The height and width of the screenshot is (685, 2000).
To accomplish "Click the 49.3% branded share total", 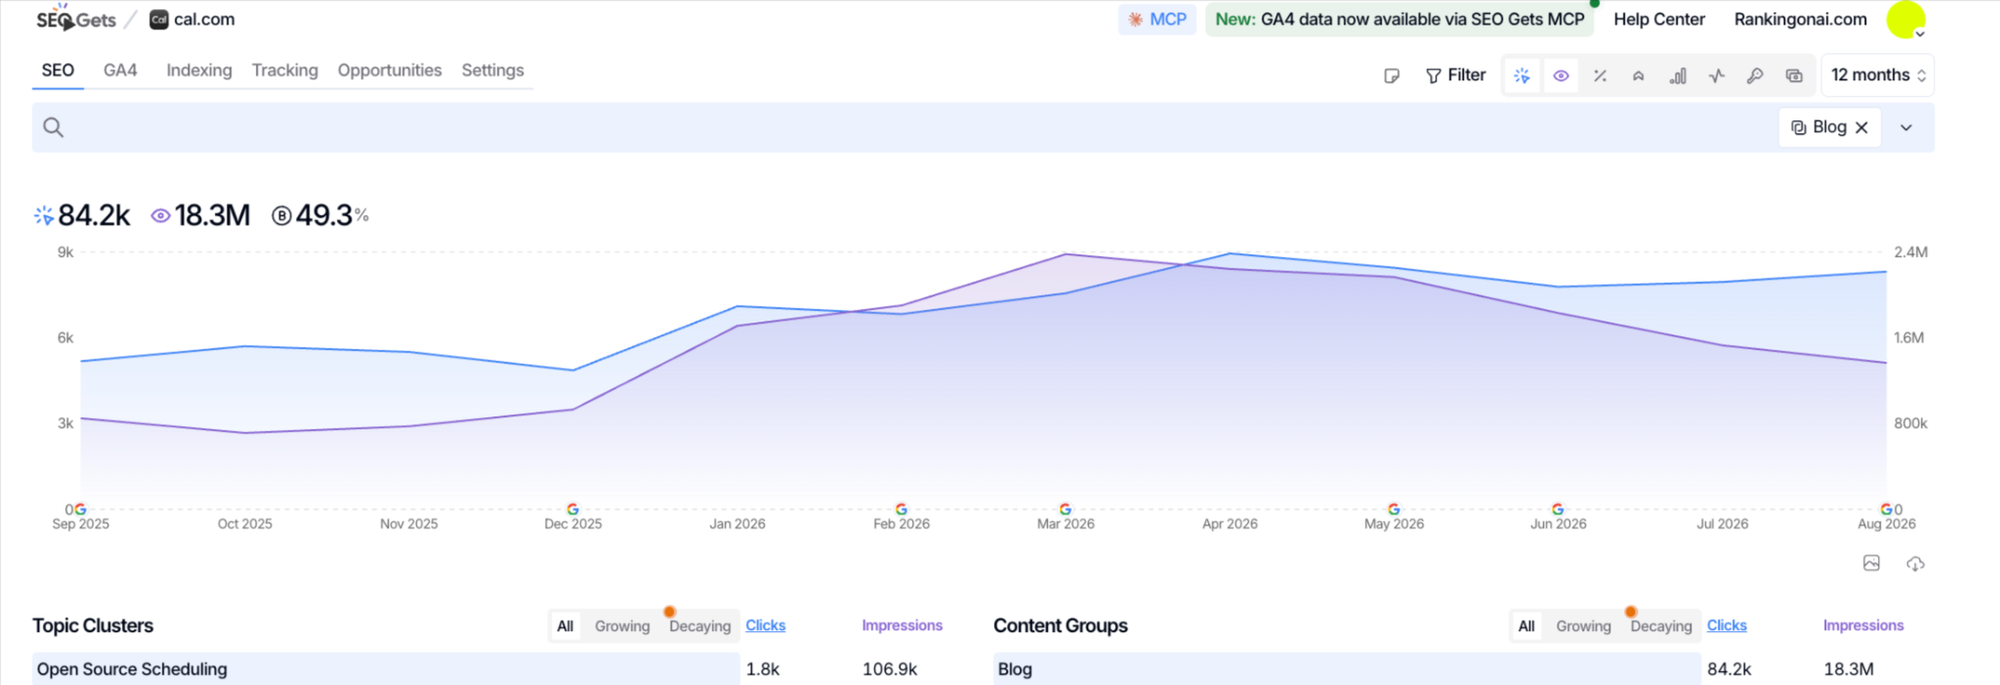I will pyautogui.click(x=320, y=215).
